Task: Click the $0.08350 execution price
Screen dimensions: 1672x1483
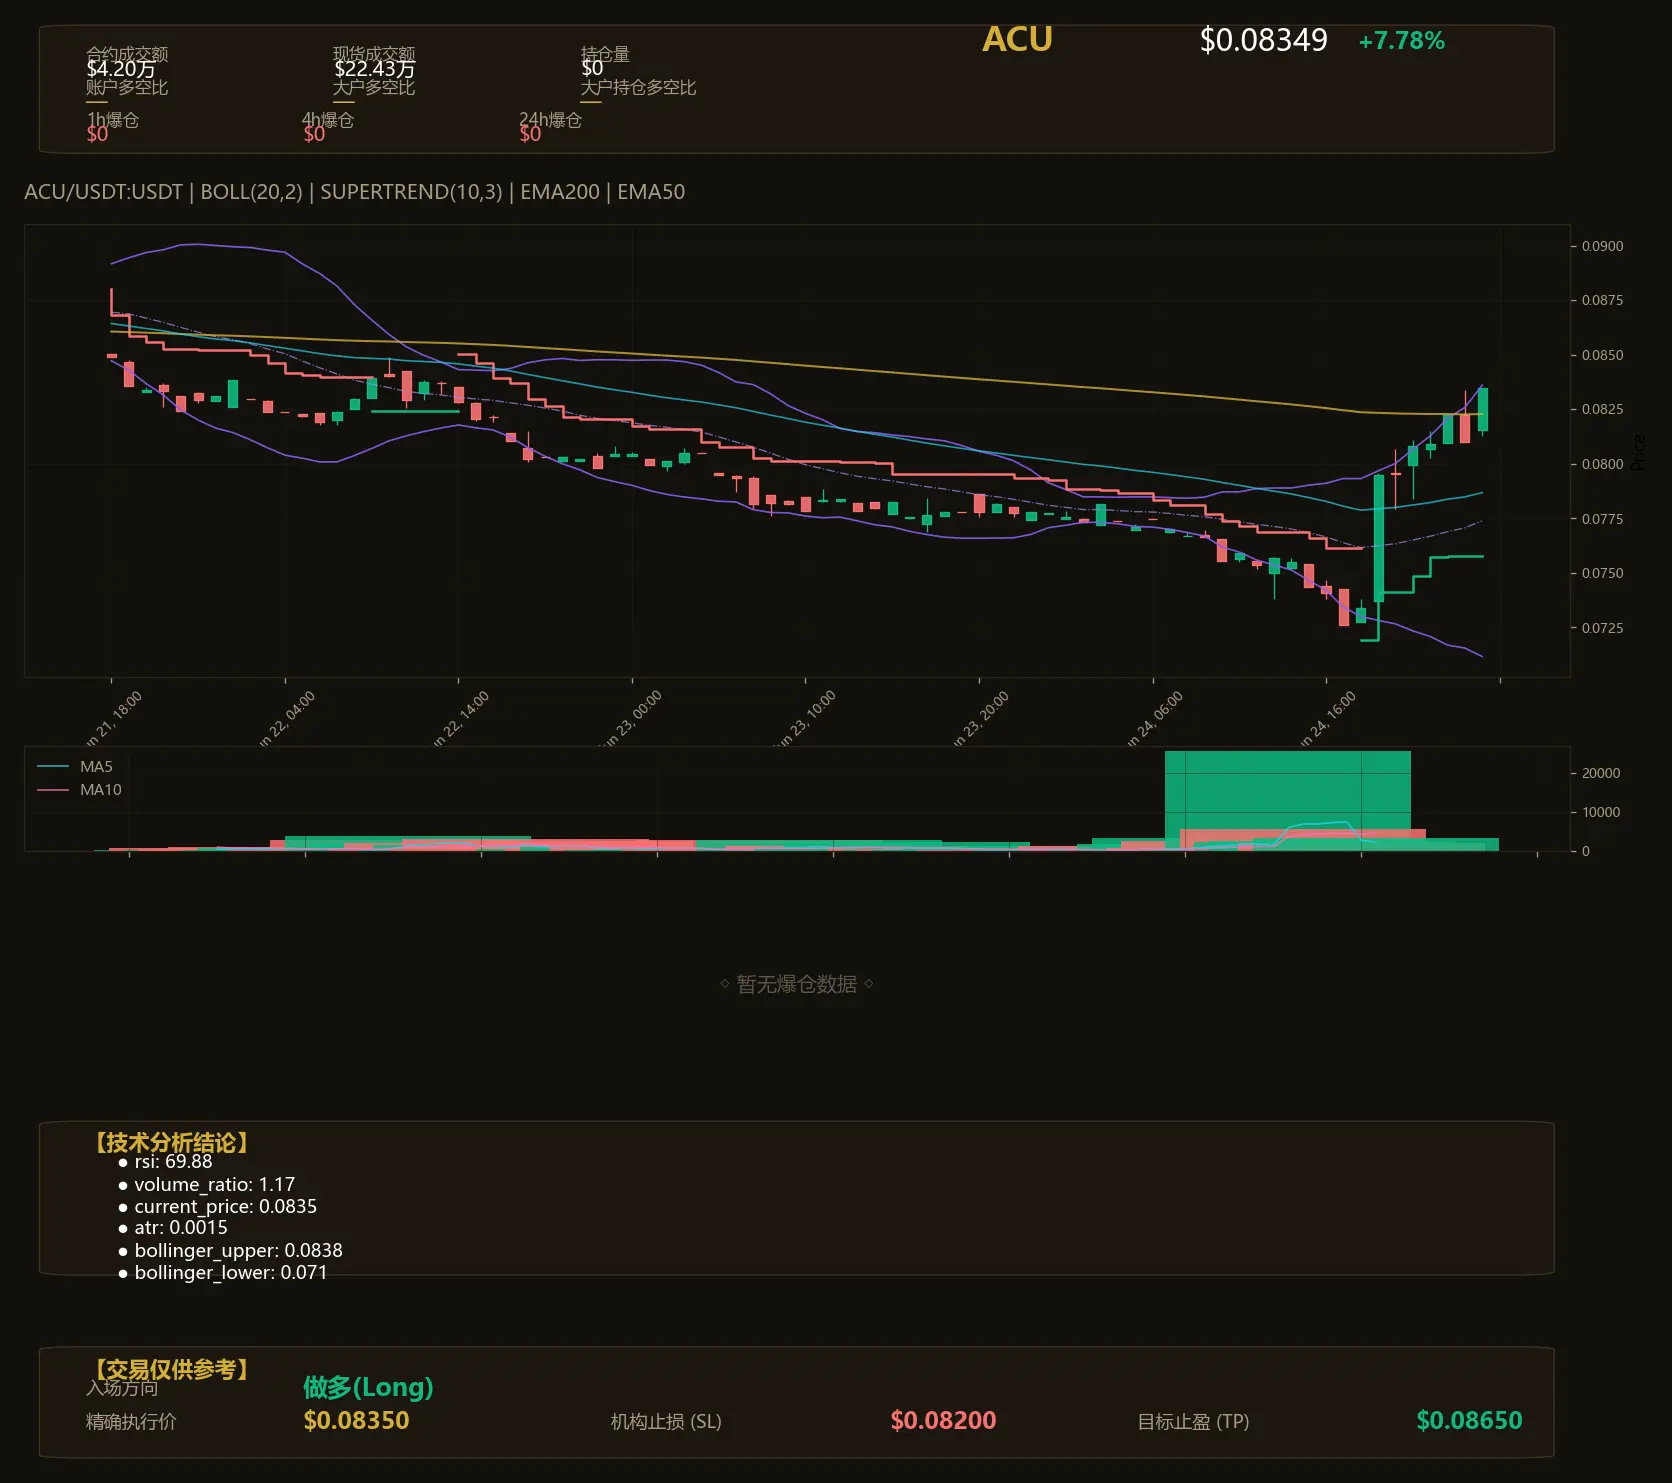Action: [356, 1420]
